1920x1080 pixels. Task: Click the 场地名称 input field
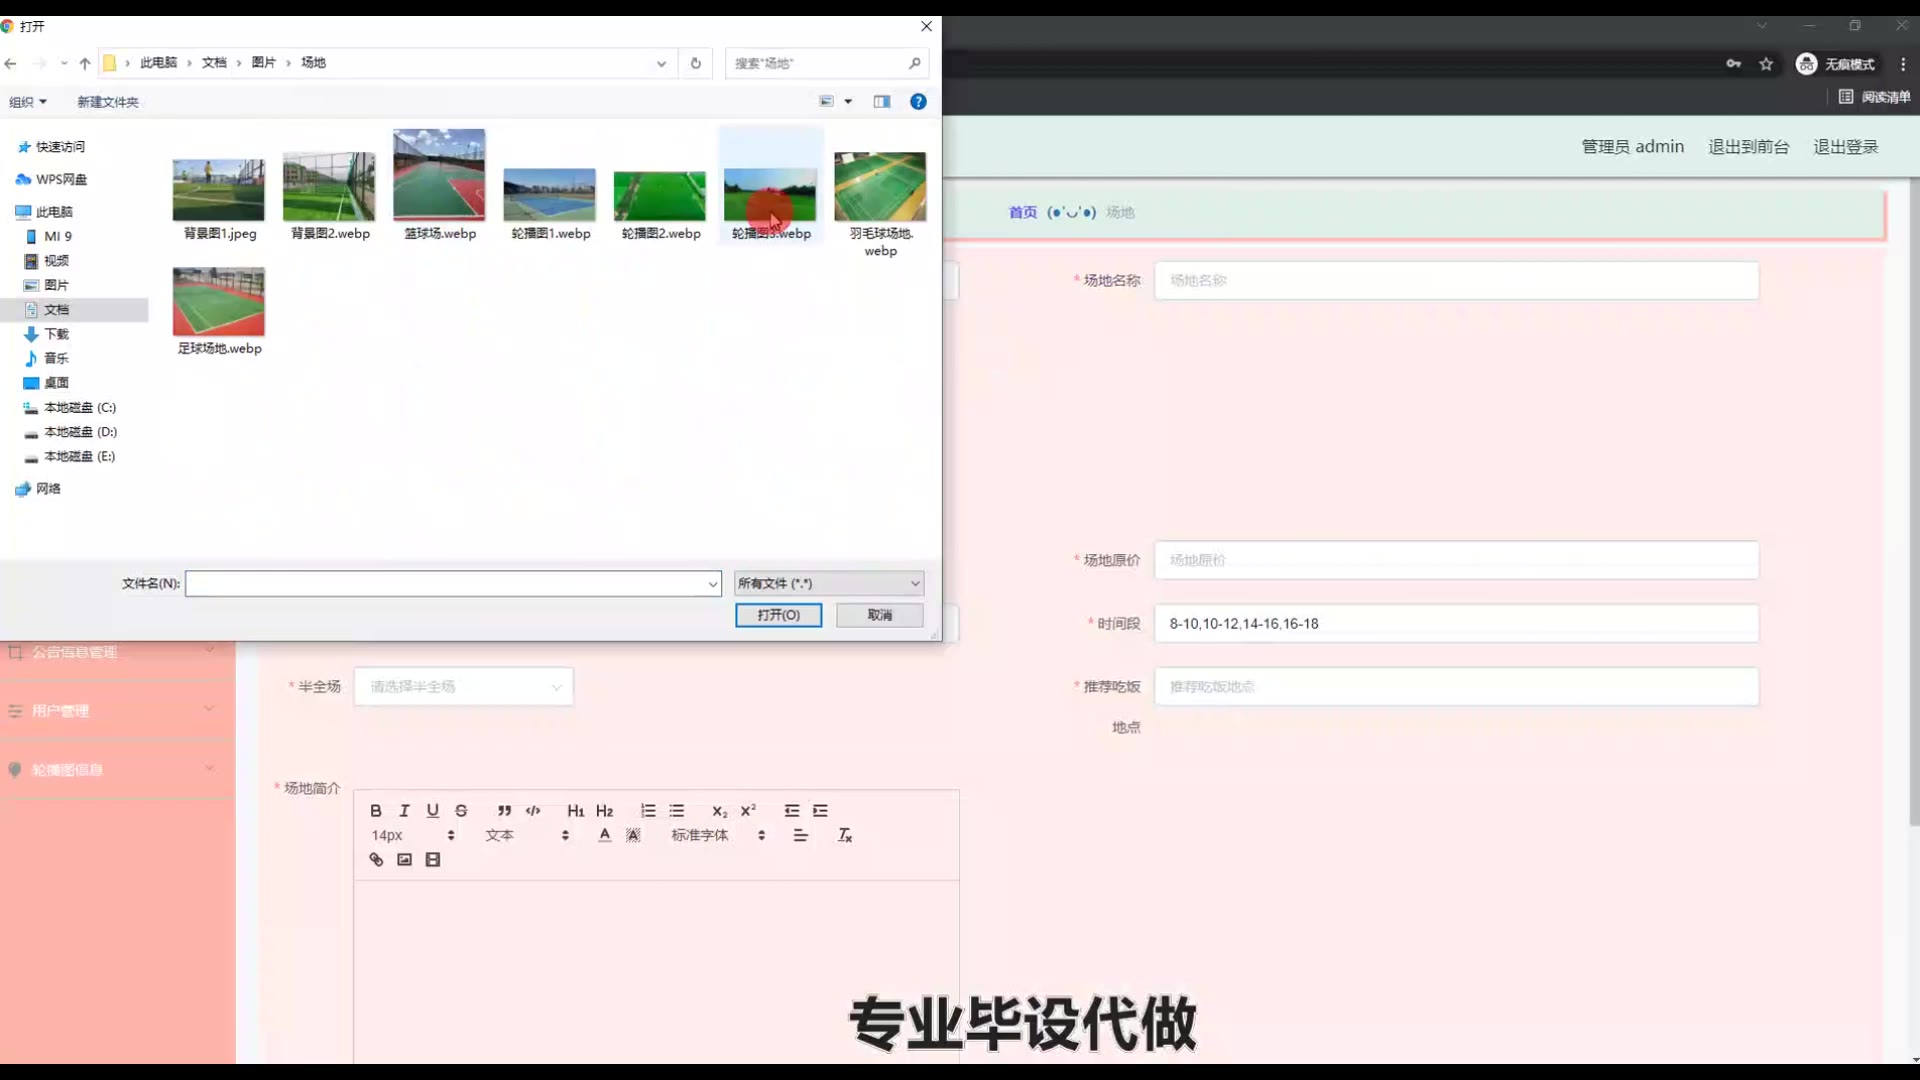(x=1456, y=281)
